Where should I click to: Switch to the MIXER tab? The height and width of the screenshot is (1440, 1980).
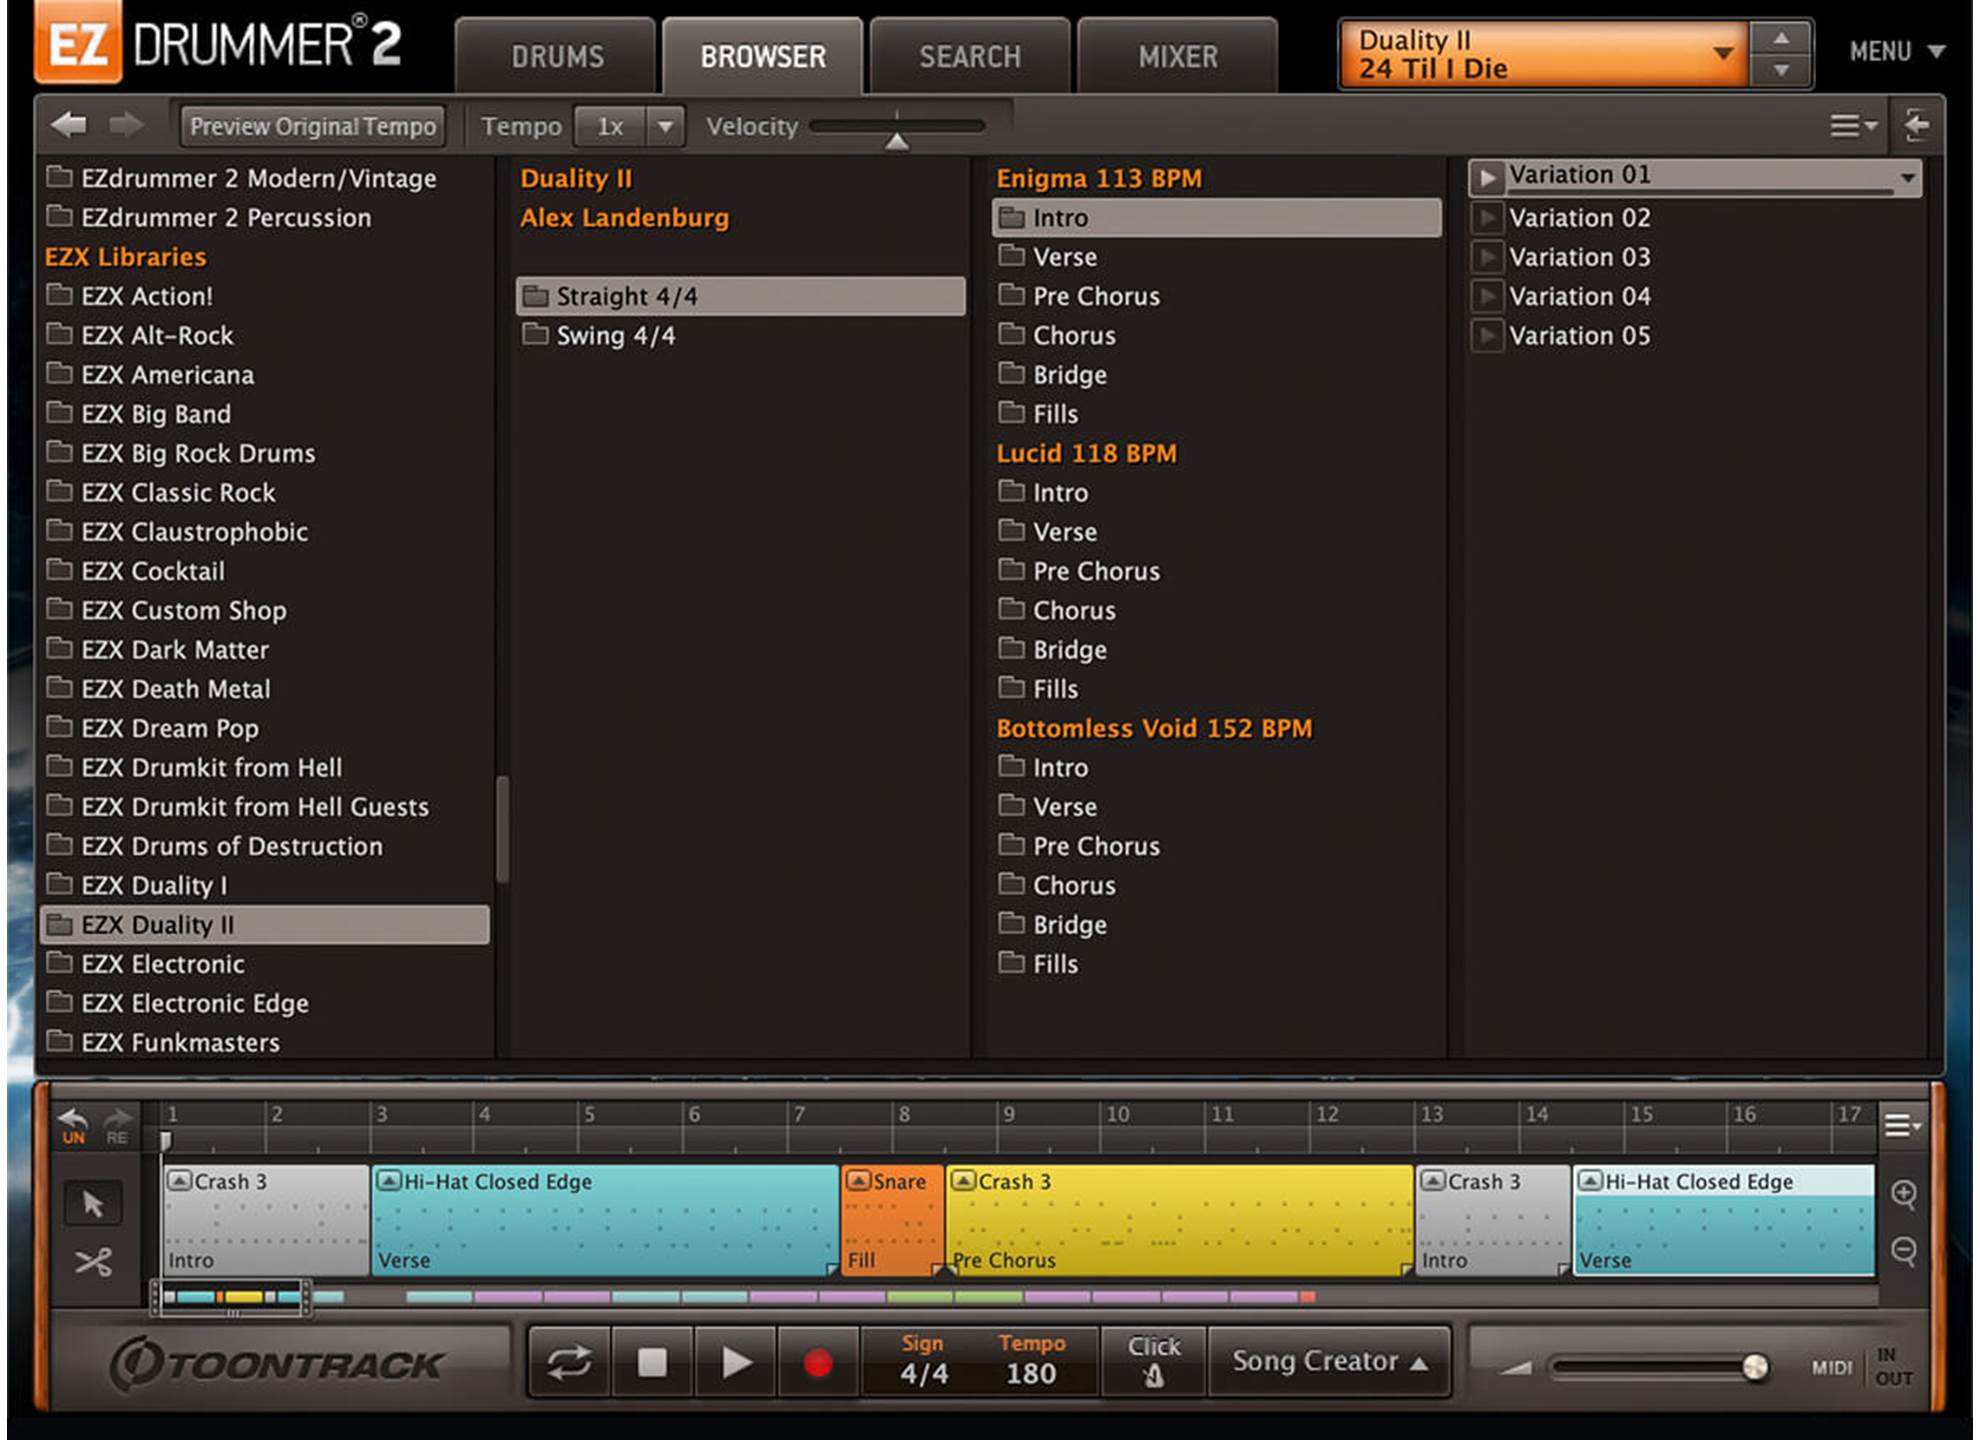(x=1177, y=57)
